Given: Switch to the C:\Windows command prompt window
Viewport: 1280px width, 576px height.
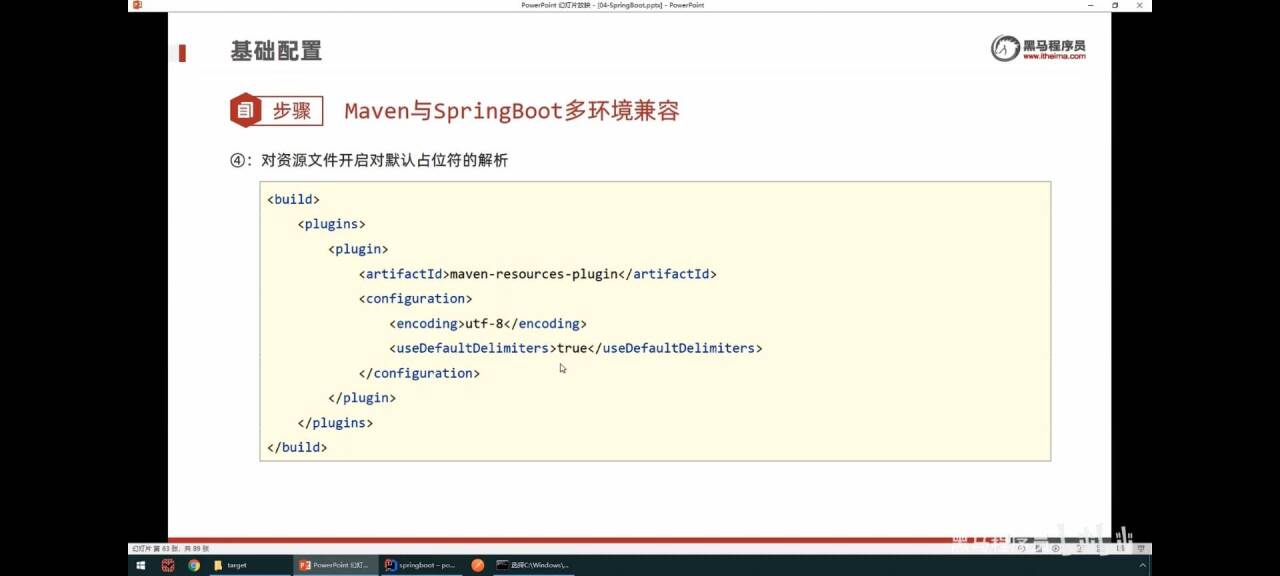Looking at the screenshot, I should point(533,565).
